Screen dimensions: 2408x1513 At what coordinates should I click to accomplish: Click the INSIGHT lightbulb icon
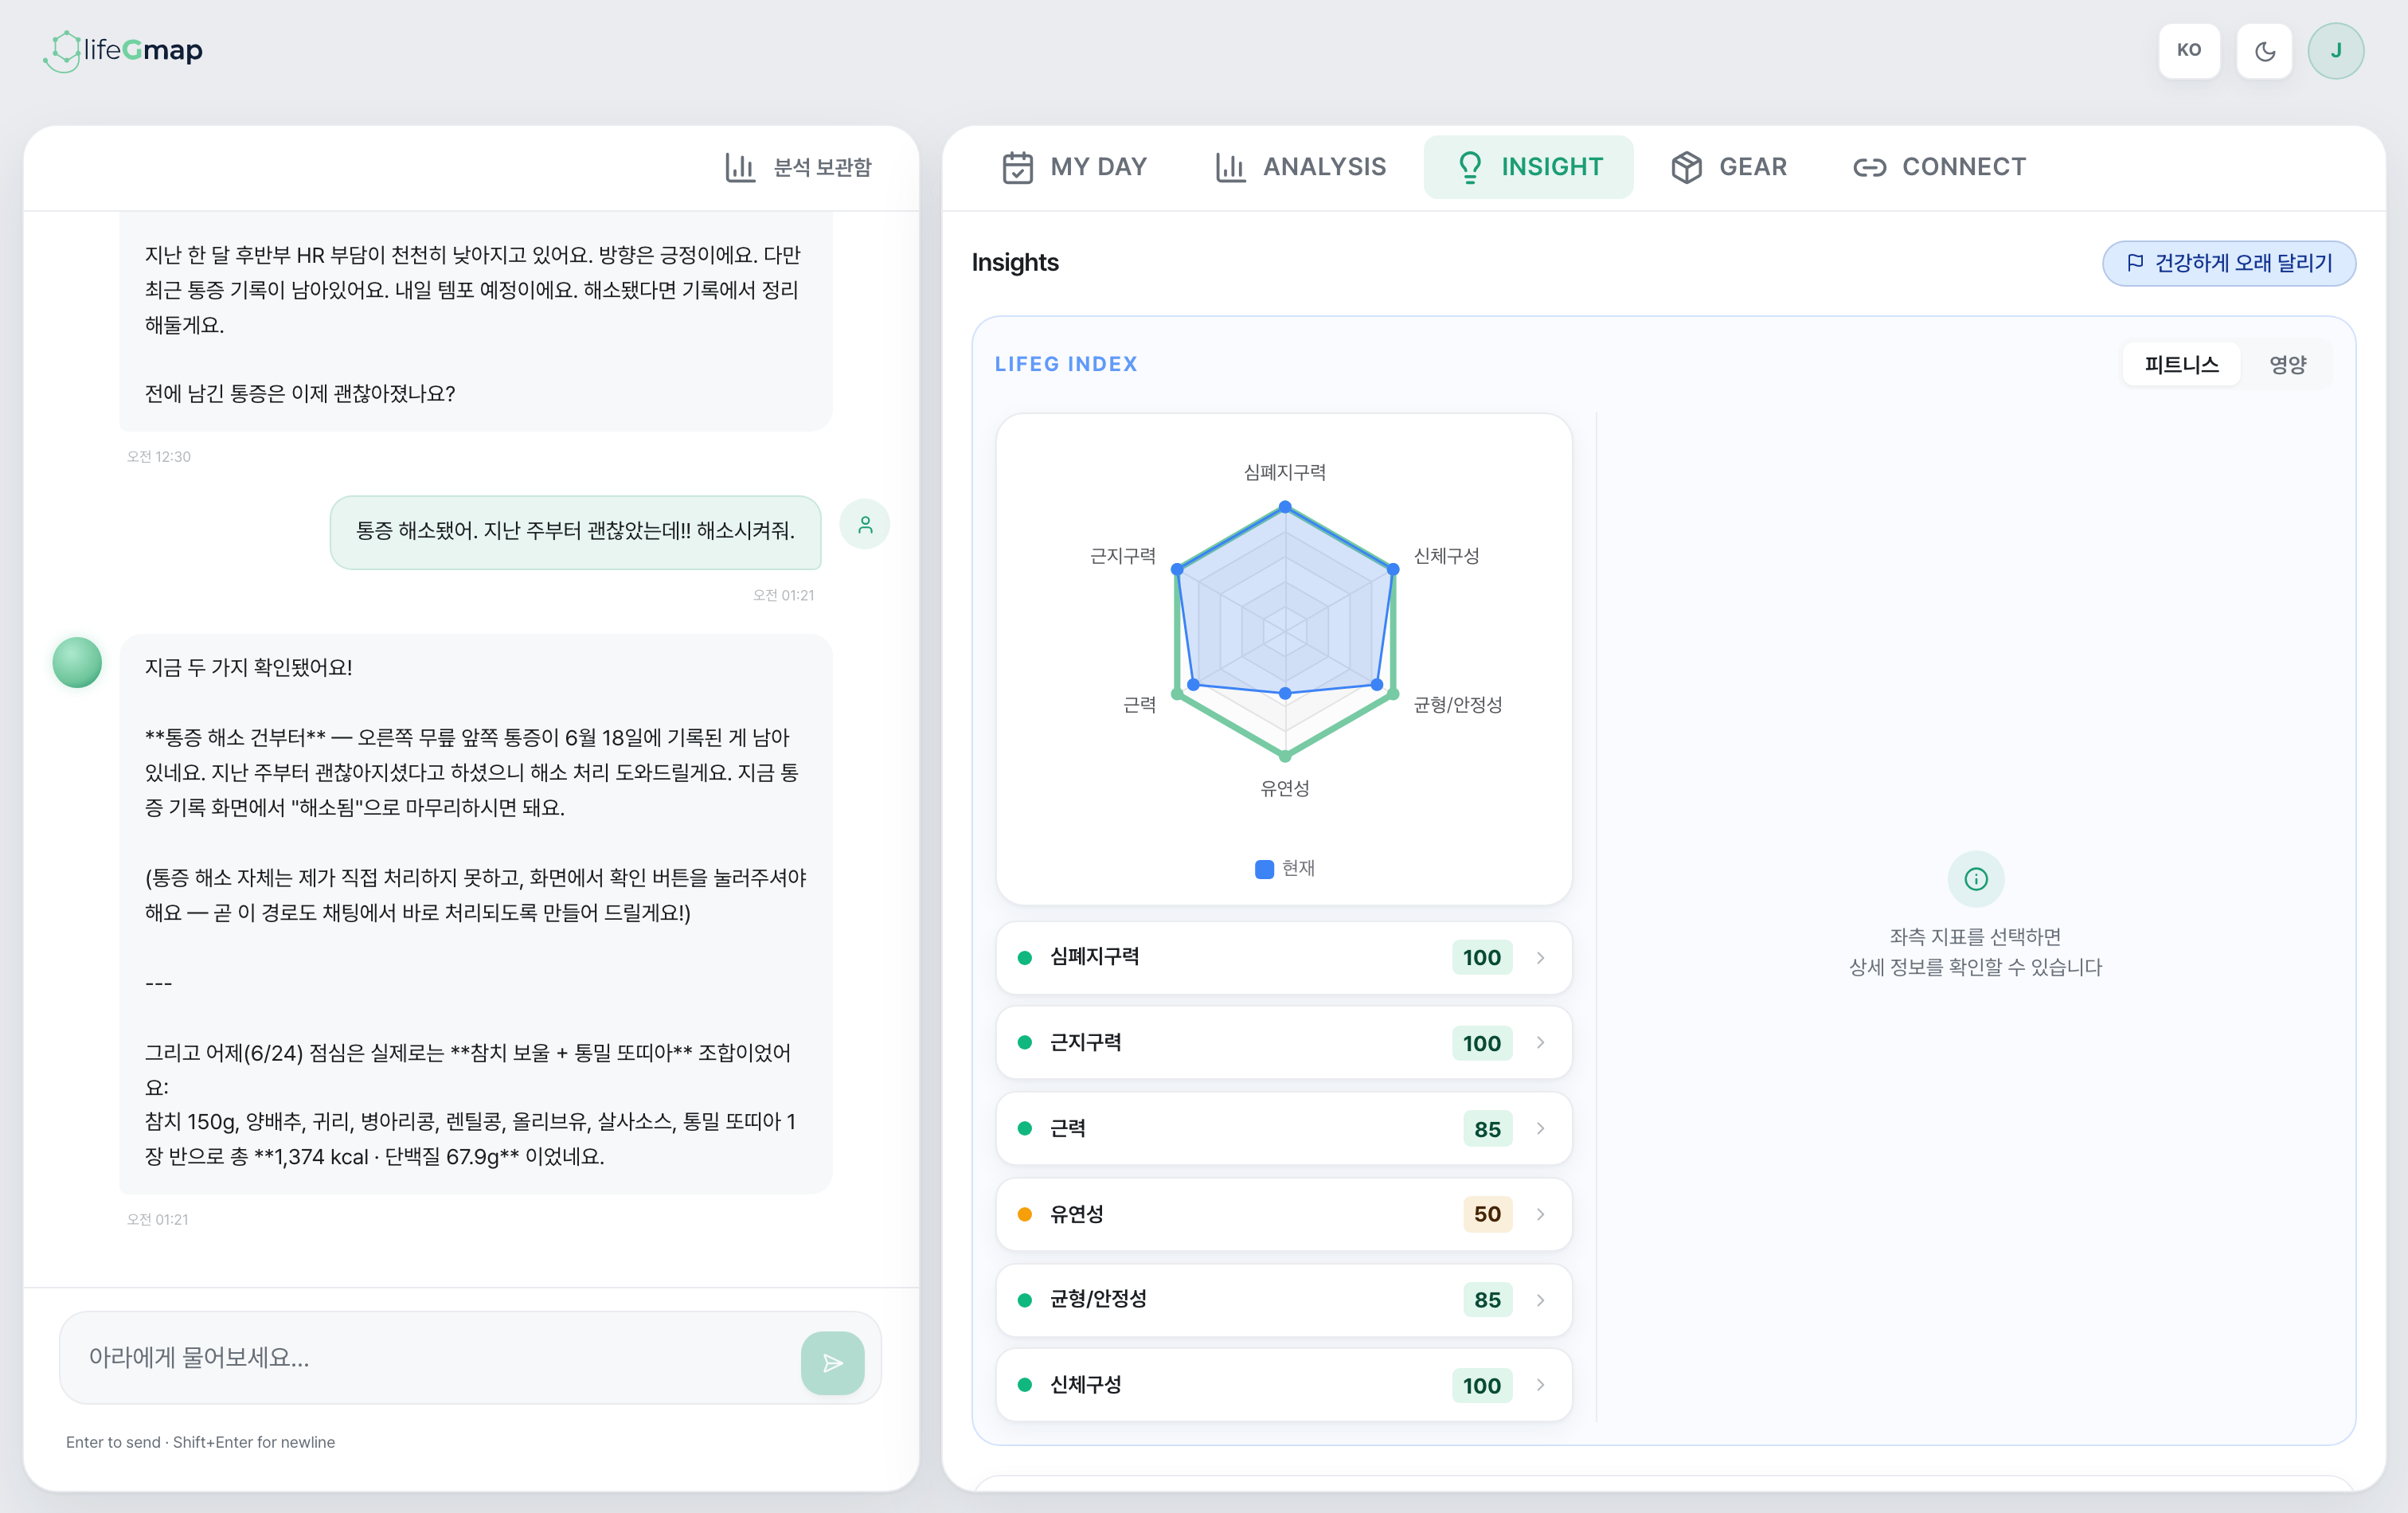pyautogui.click(x=1469, y=167)
